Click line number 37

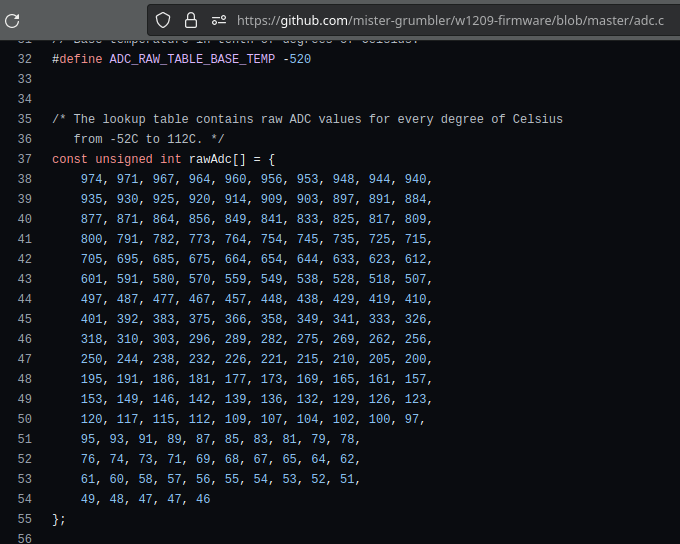tap(25, 159)
